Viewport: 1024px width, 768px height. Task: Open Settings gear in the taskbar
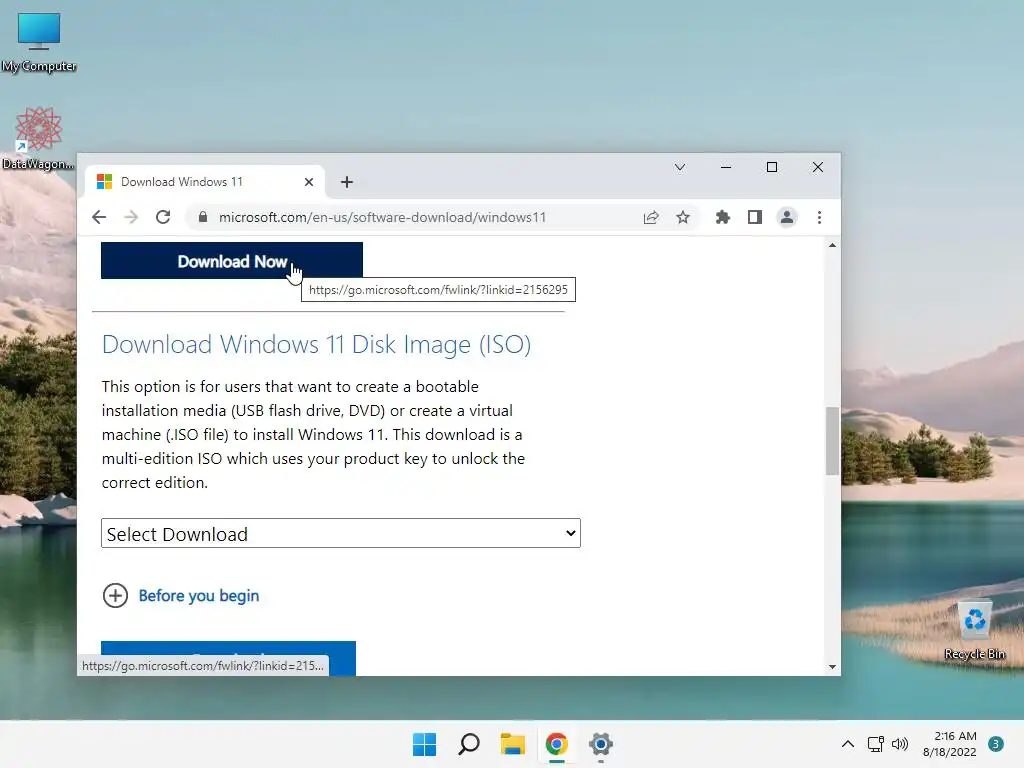point(601,744)
